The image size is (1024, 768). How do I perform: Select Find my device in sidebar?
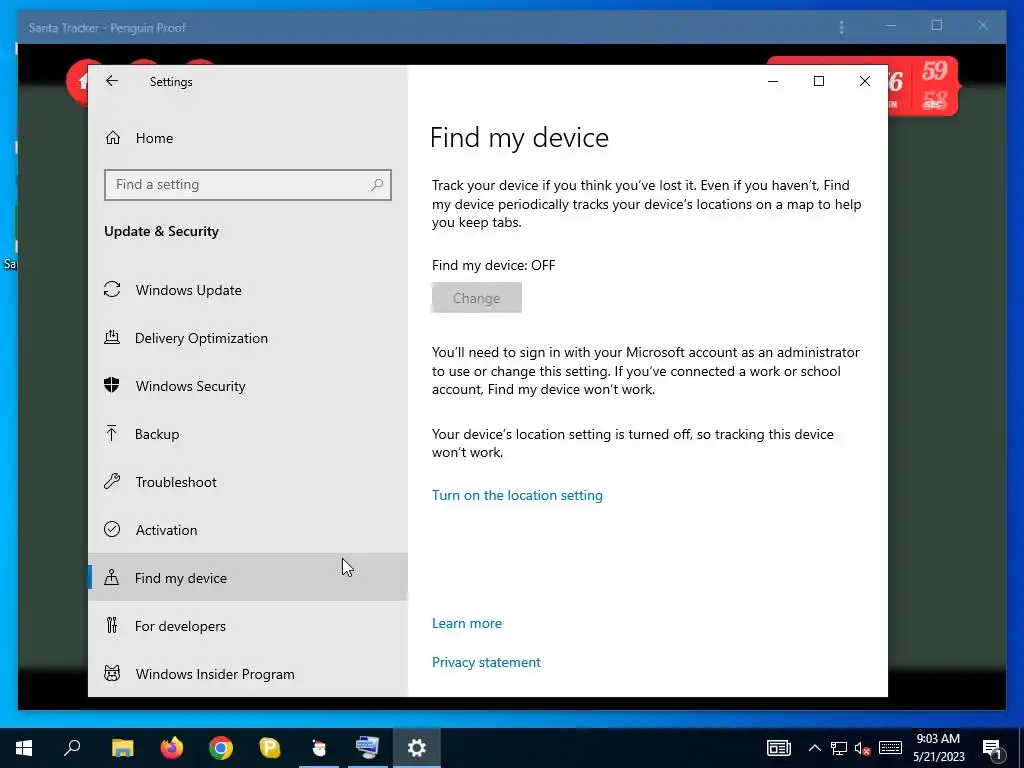point(248,577)
